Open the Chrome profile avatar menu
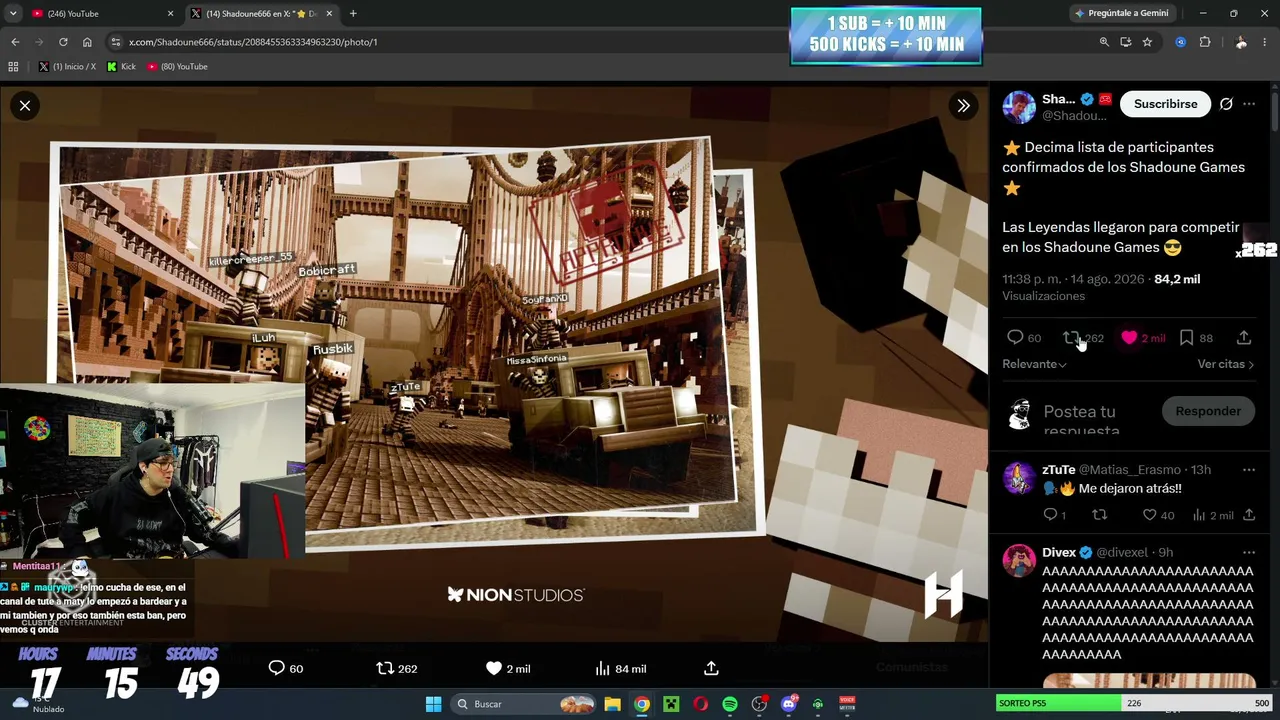The width and height of the screenshot is (1280, 720). coord(1241,42)
